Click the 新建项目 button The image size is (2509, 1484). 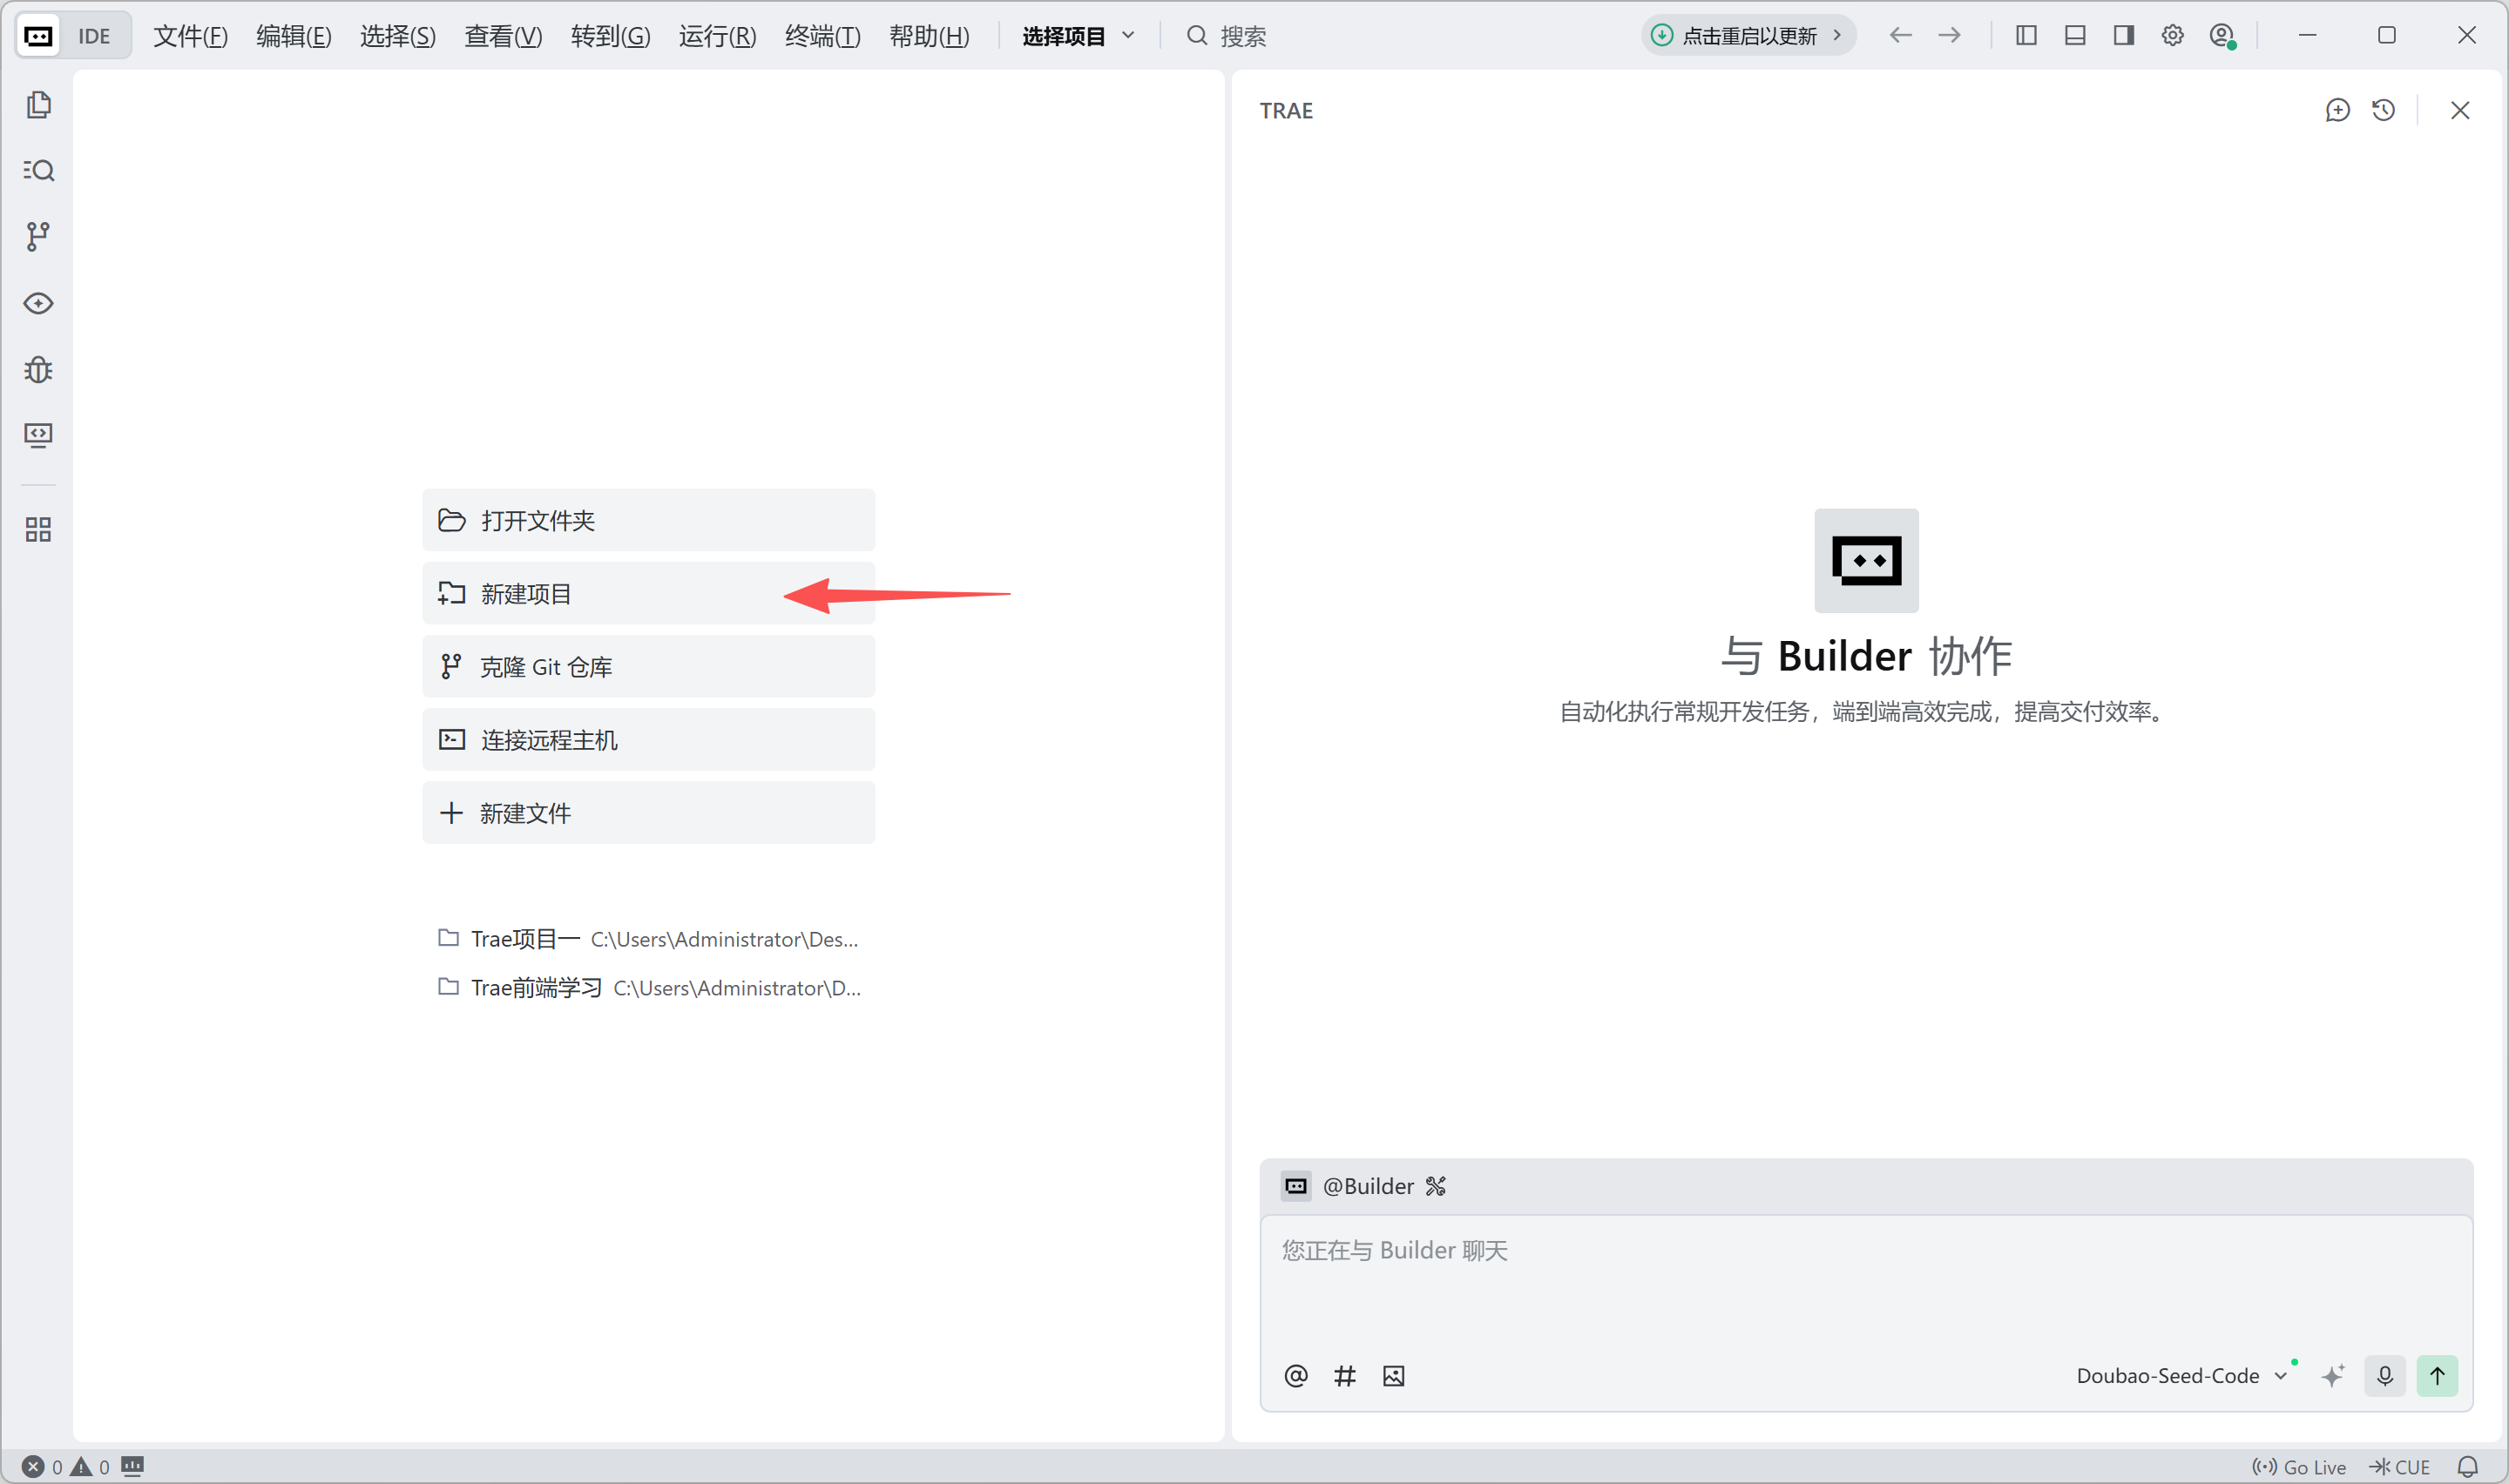(648, 593)
